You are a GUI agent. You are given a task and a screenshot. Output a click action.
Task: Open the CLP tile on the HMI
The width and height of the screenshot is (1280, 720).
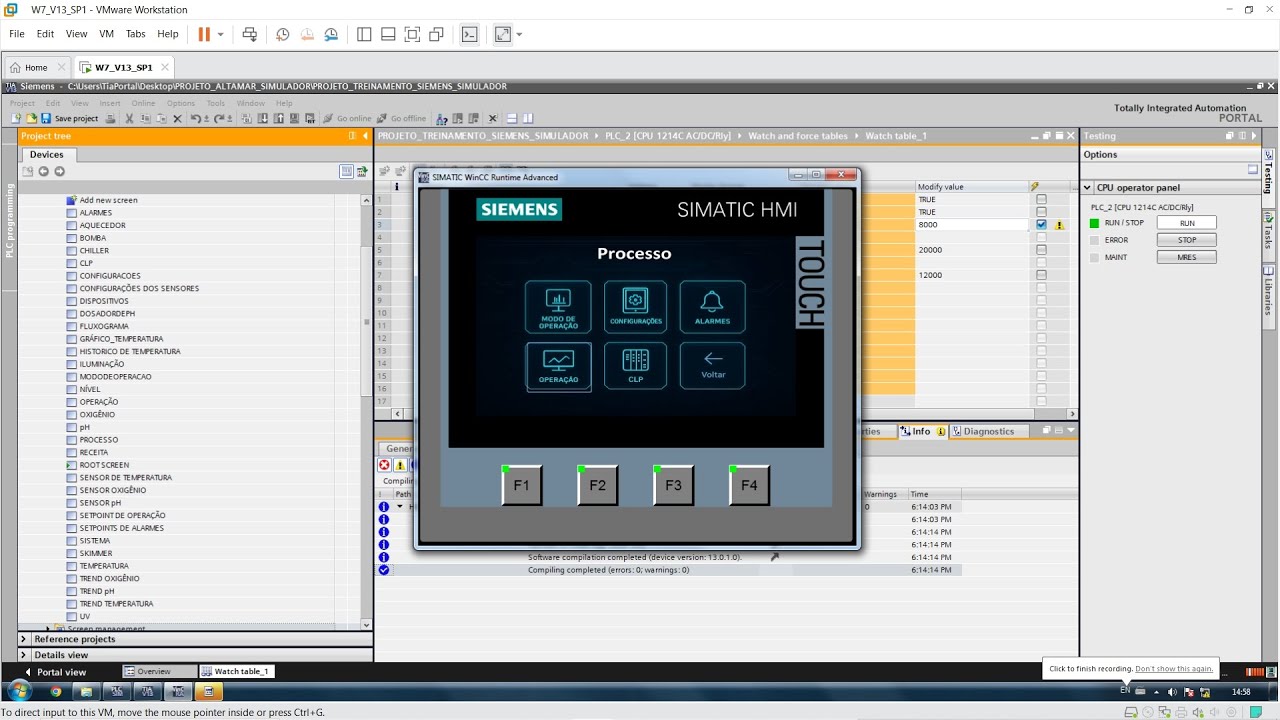coord(636,366)
